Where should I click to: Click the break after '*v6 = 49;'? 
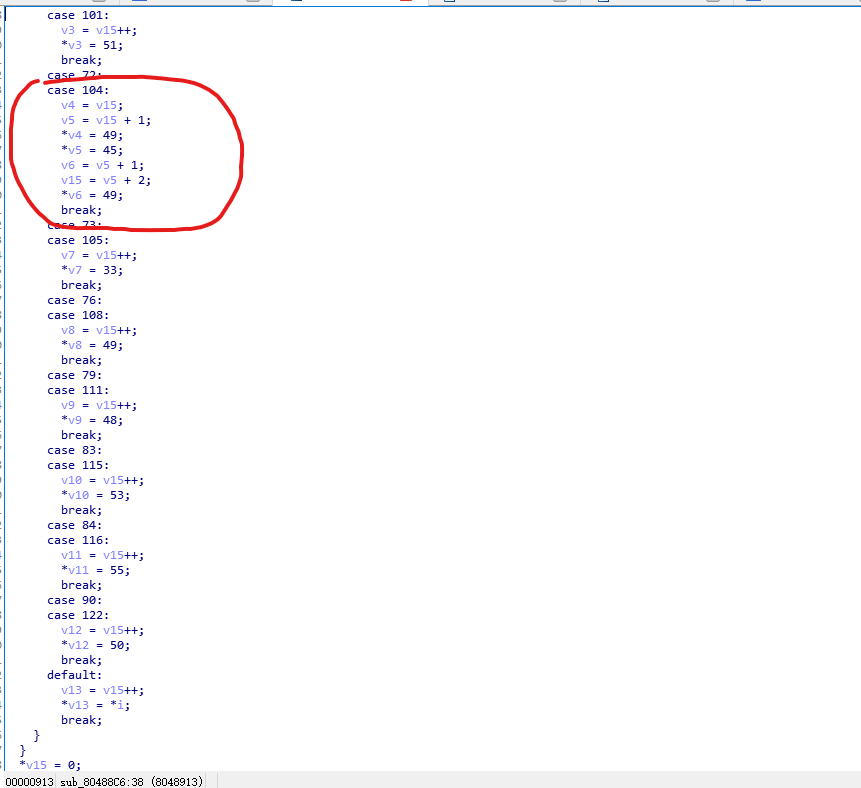[81, 210]
